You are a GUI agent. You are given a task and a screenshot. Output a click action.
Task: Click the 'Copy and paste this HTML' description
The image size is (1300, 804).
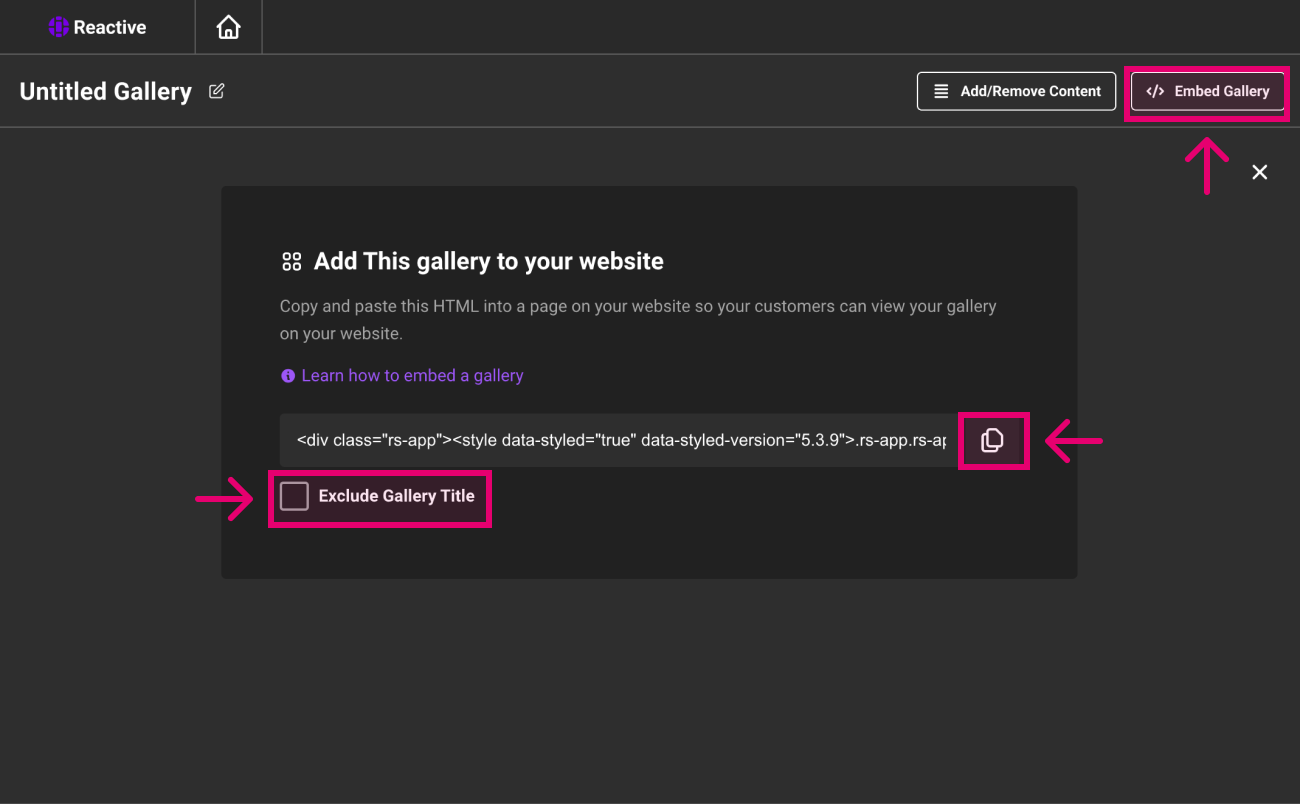coord(638,319)
